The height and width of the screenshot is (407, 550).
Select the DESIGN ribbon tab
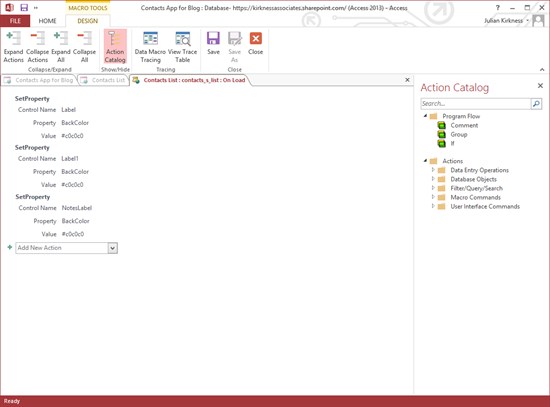tap(88, 21)
